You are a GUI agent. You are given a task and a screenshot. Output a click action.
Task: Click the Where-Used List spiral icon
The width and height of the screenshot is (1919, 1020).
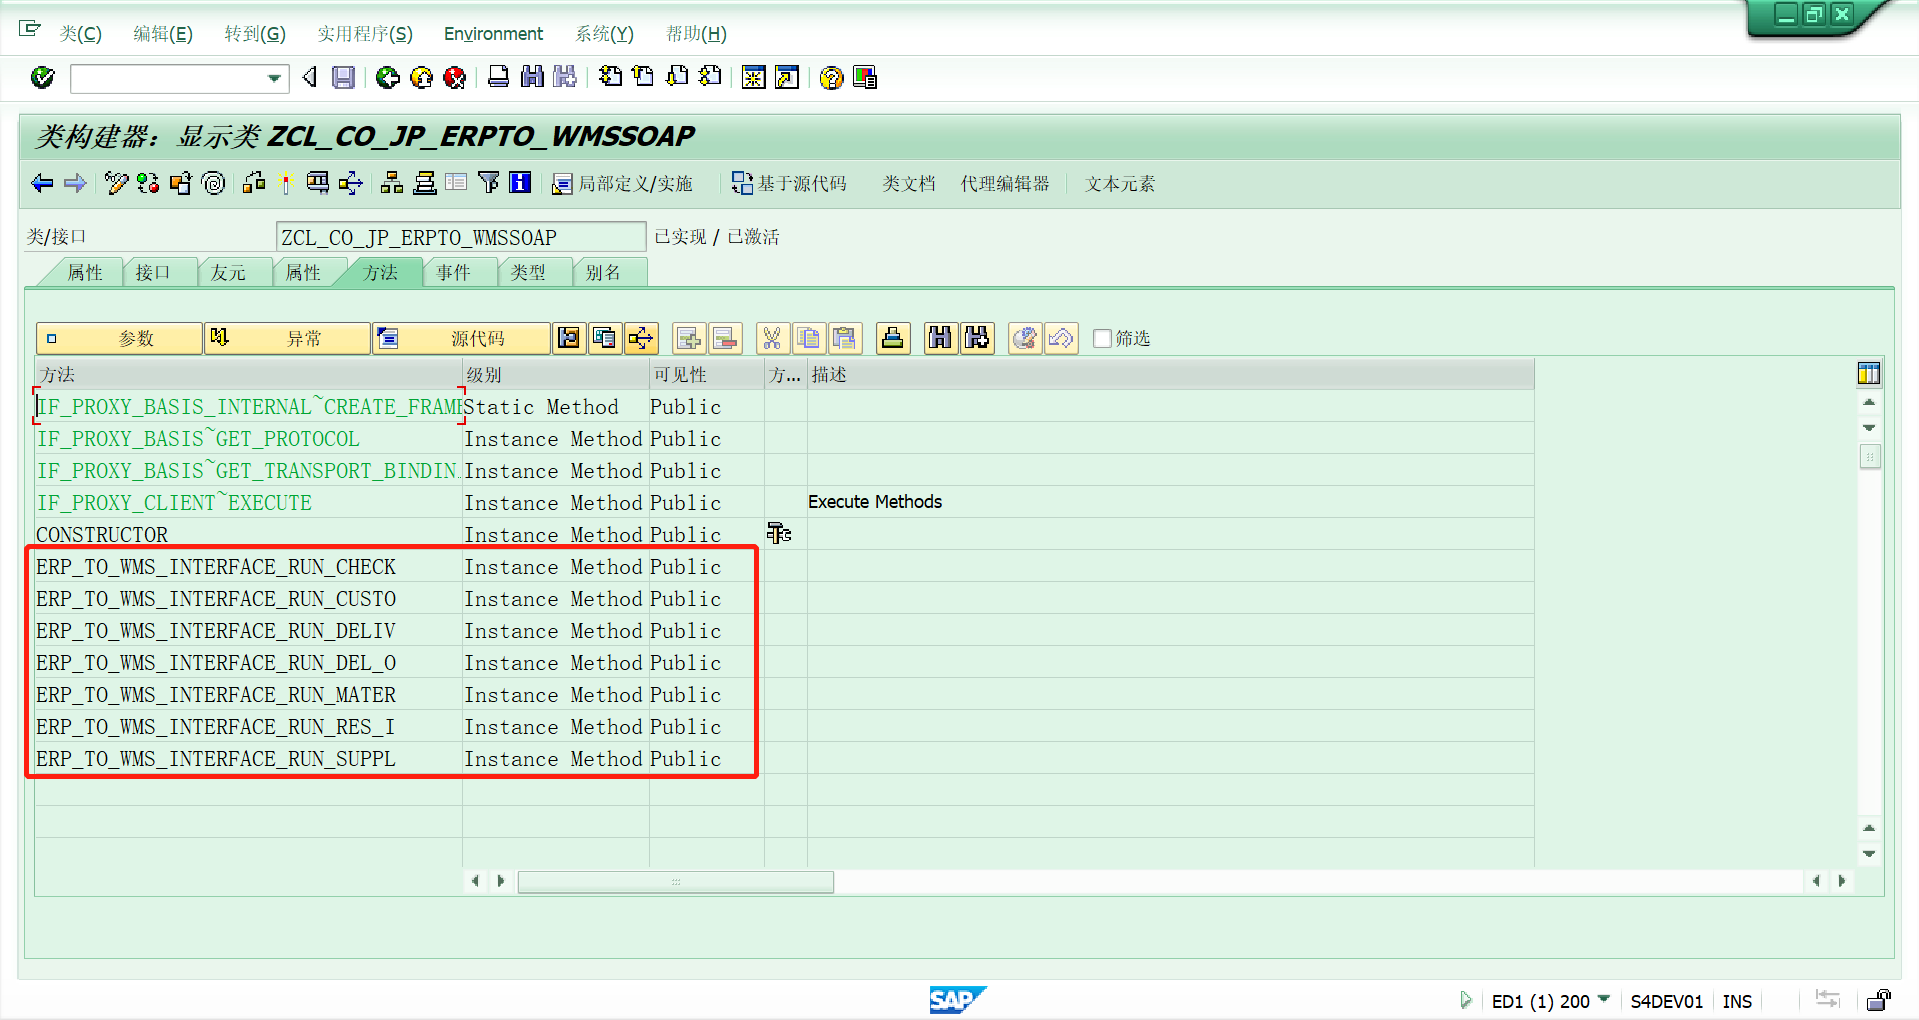point(213,183)
